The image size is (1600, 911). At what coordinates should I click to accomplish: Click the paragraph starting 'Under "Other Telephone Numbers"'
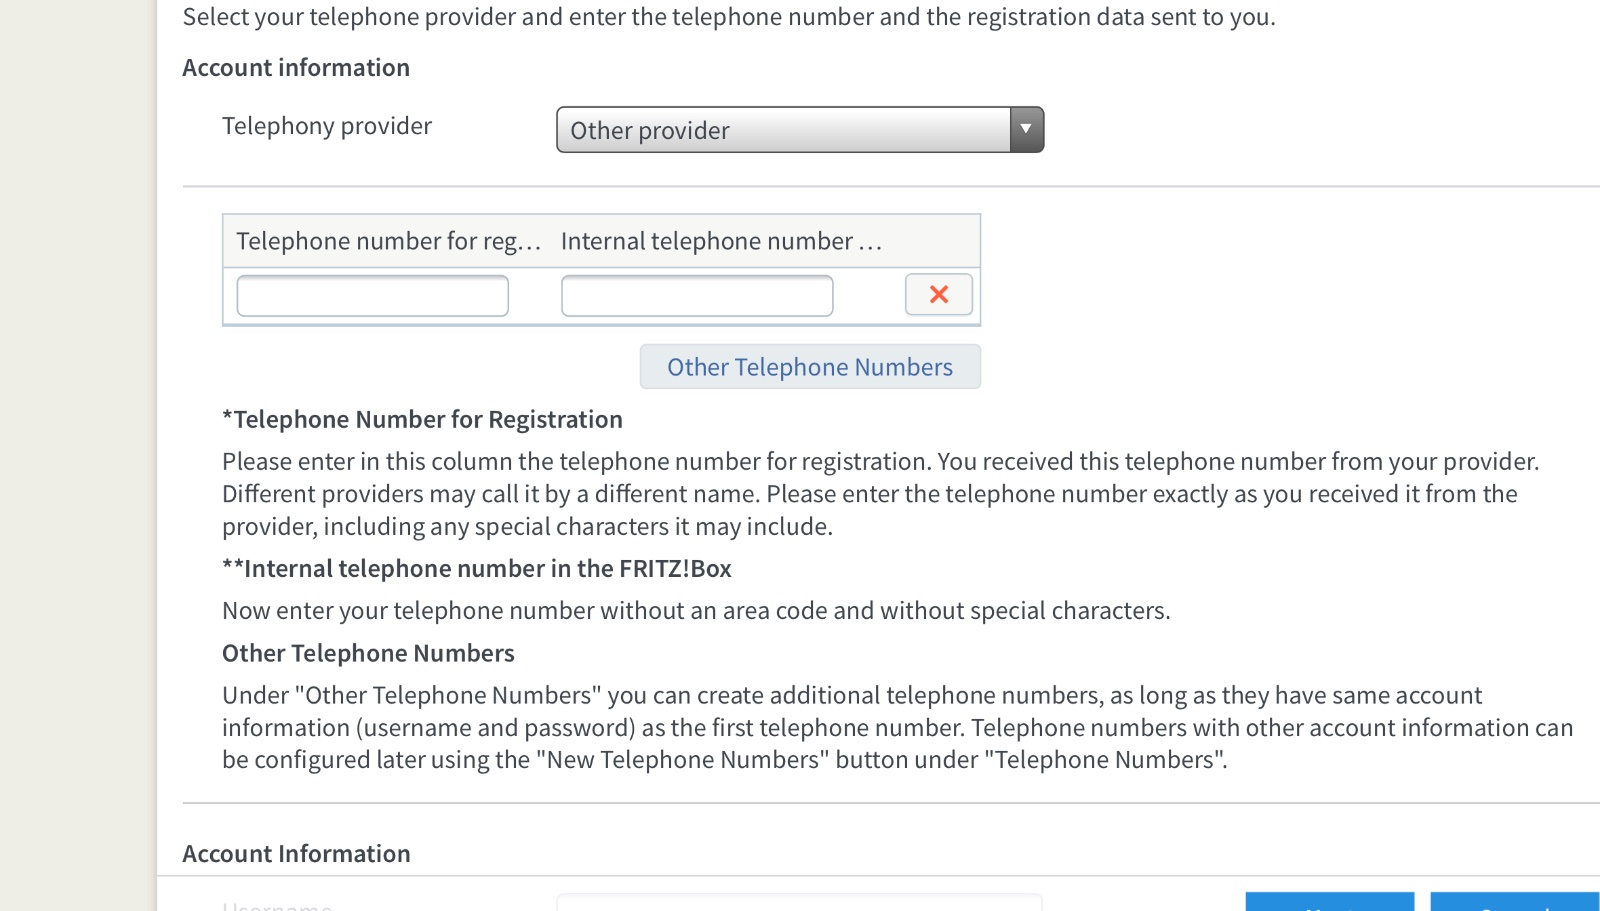[898, 727]
